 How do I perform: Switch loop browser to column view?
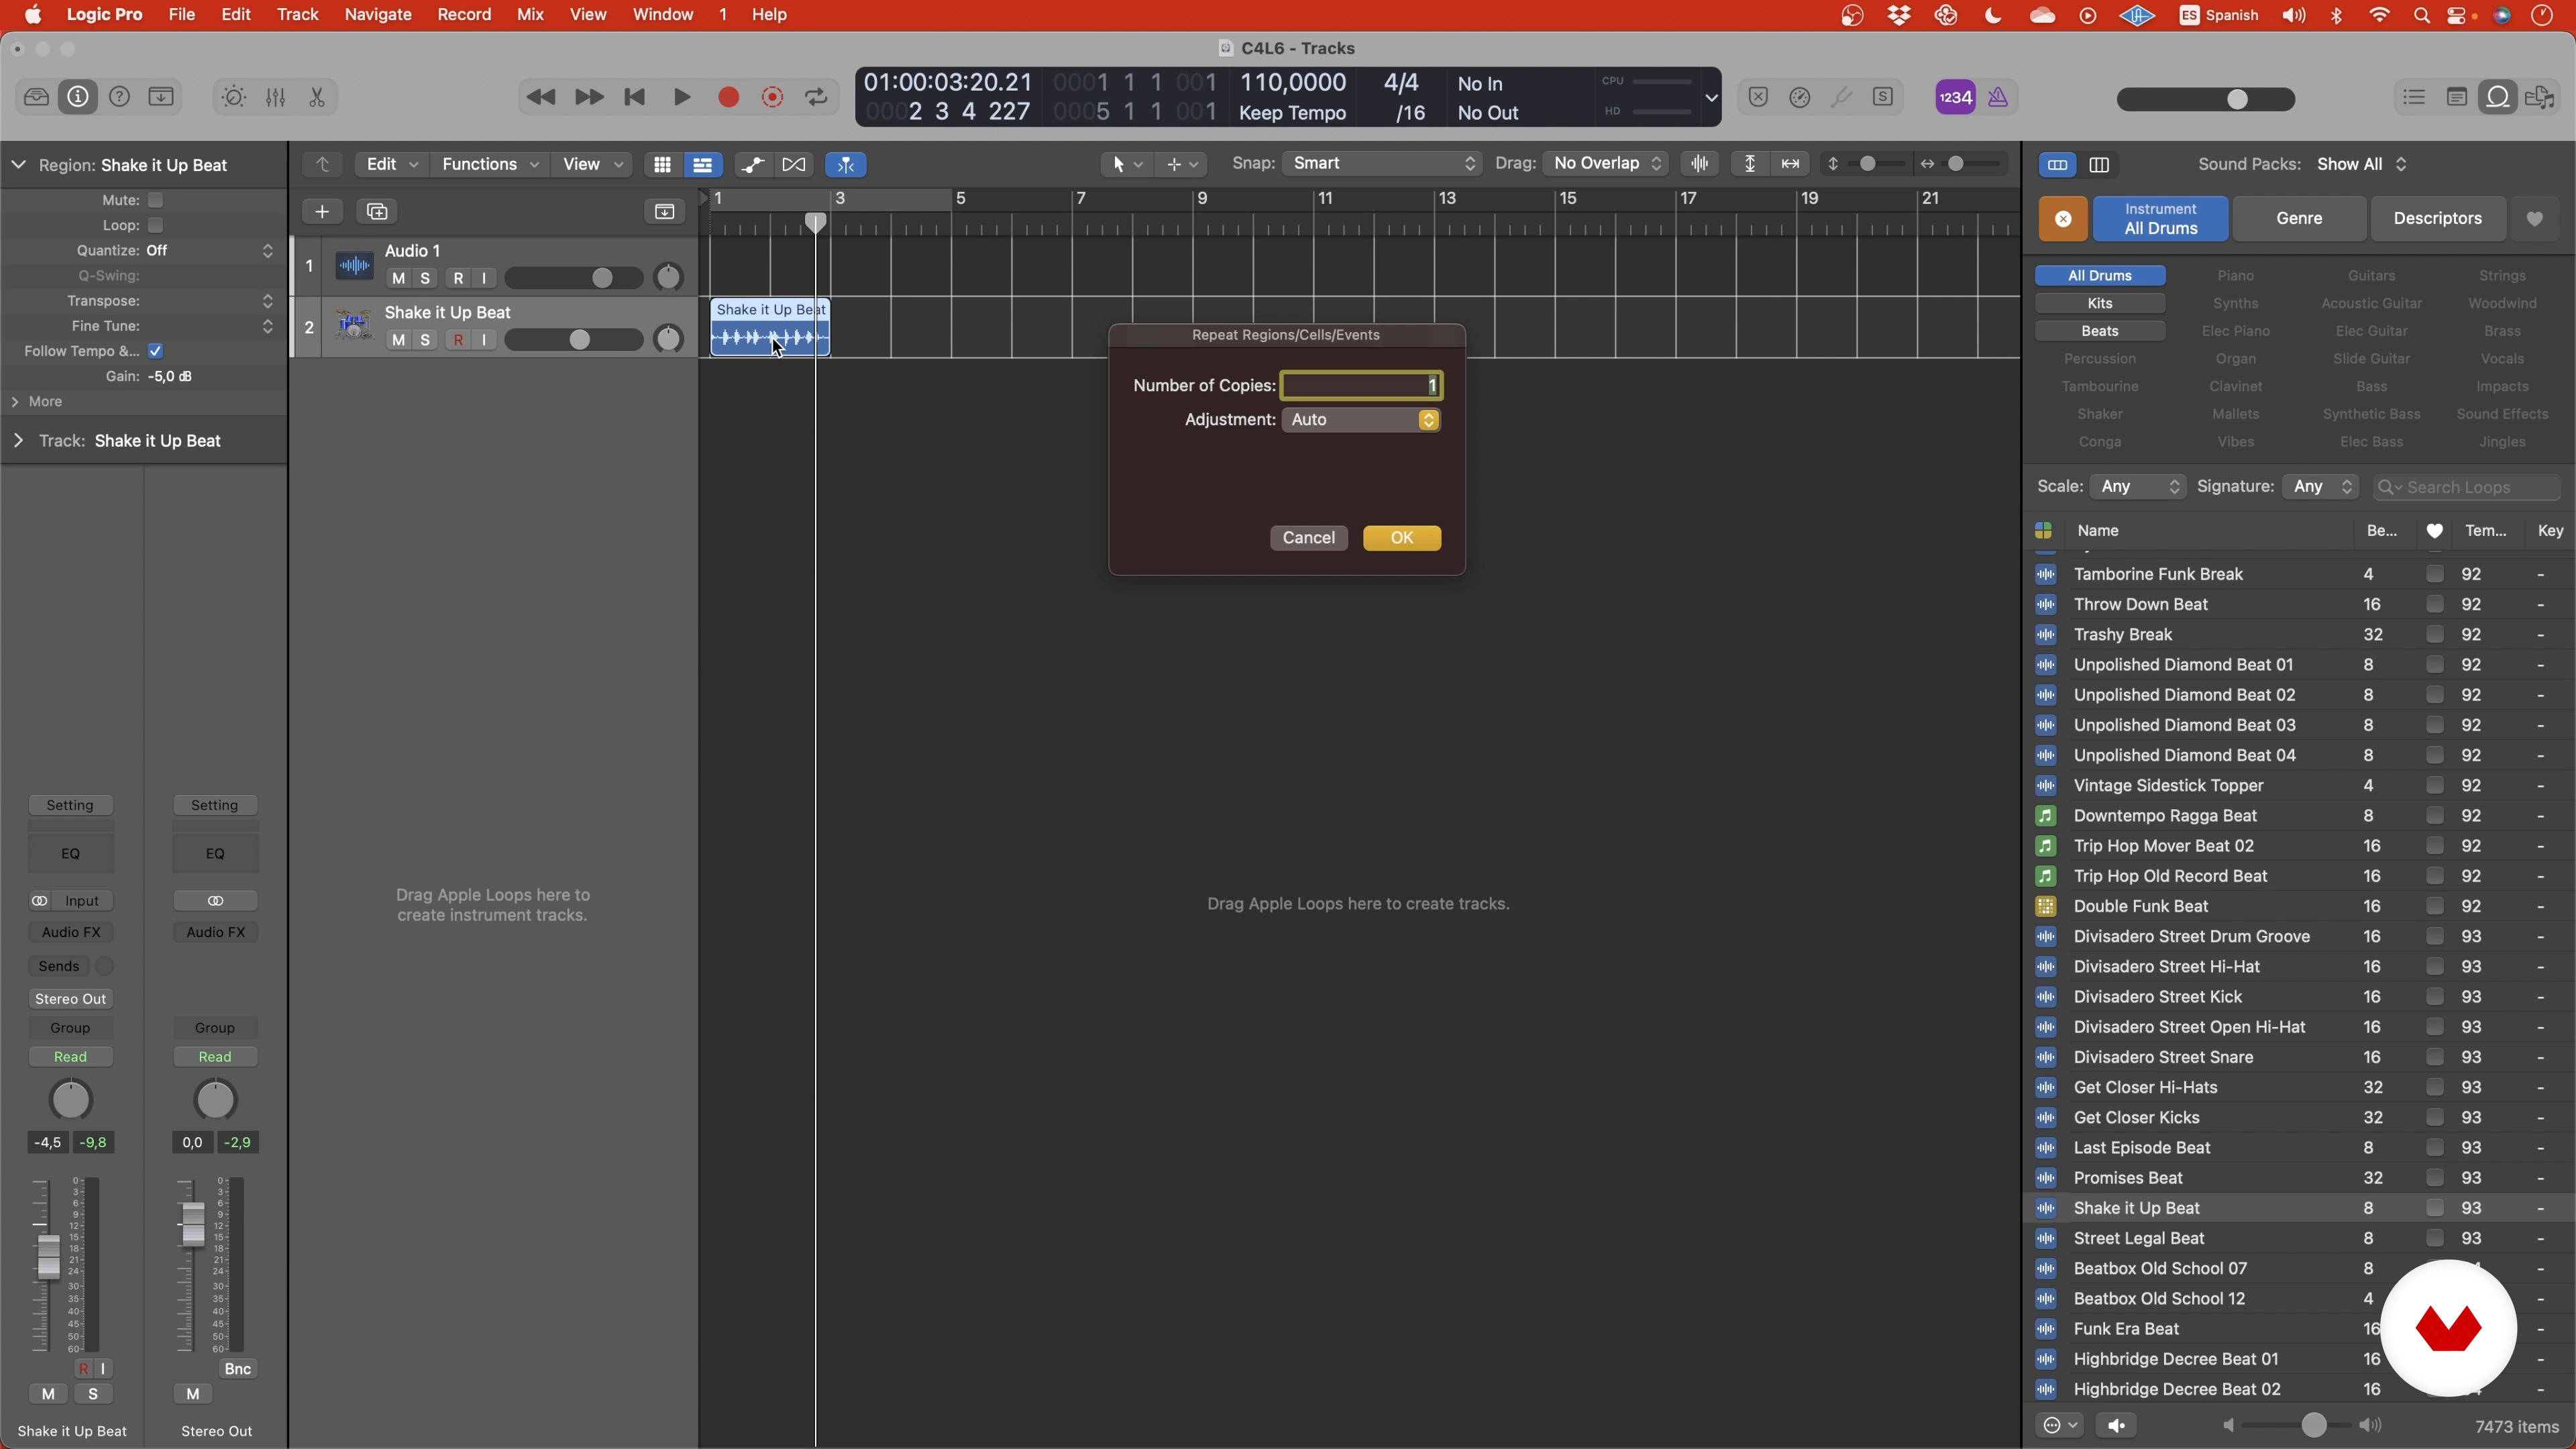(x=2099, y=164)
